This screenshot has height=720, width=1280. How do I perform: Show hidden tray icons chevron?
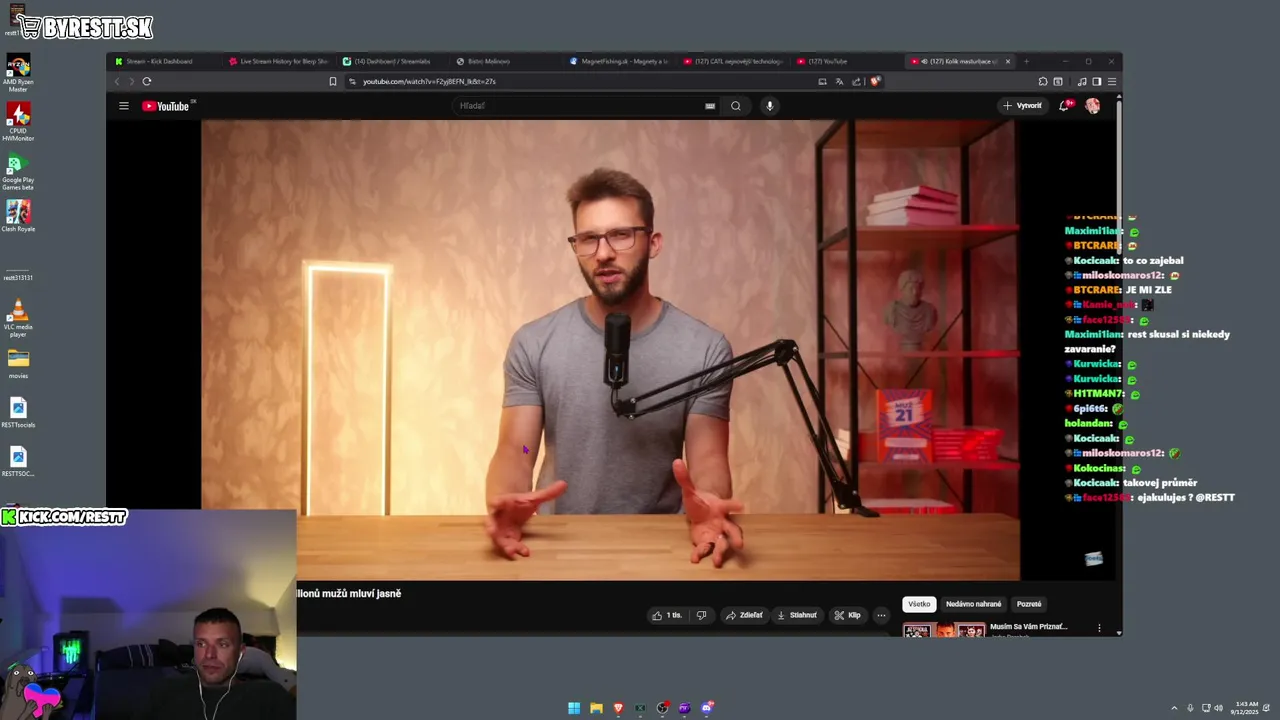click(x=1174, y=708)
